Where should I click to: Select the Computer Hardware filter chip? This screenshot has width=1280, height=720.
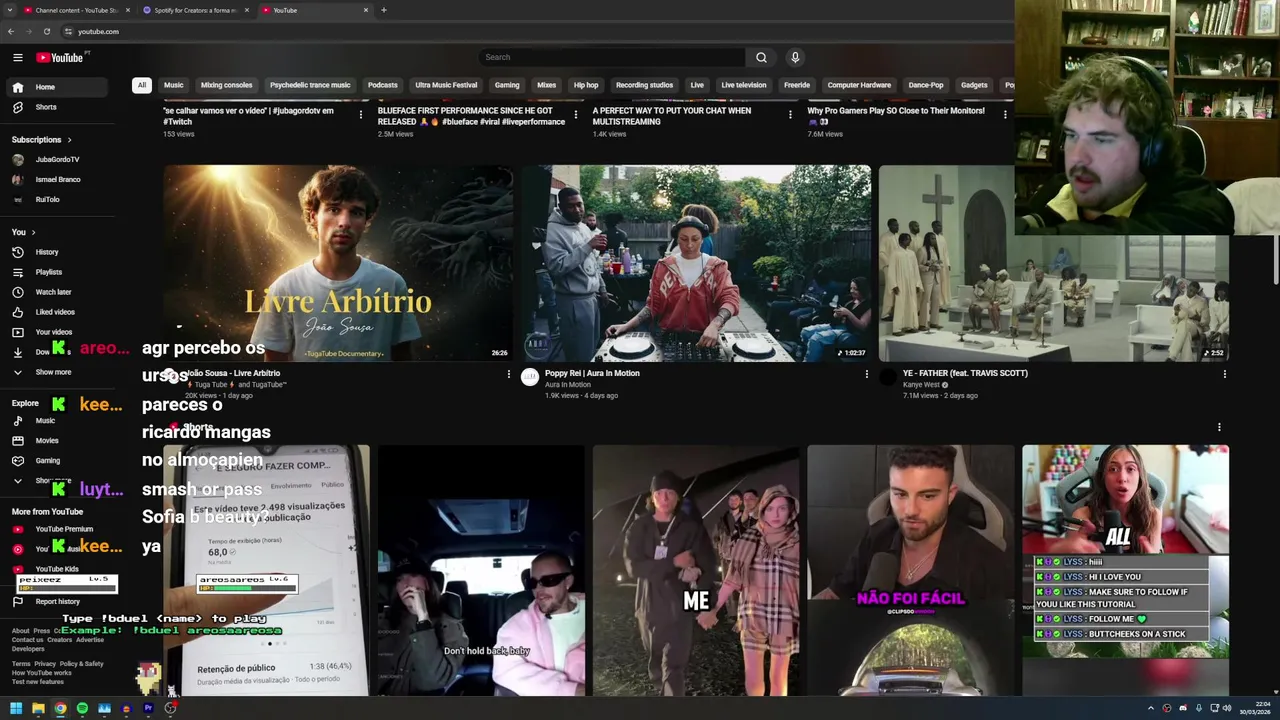859,85
